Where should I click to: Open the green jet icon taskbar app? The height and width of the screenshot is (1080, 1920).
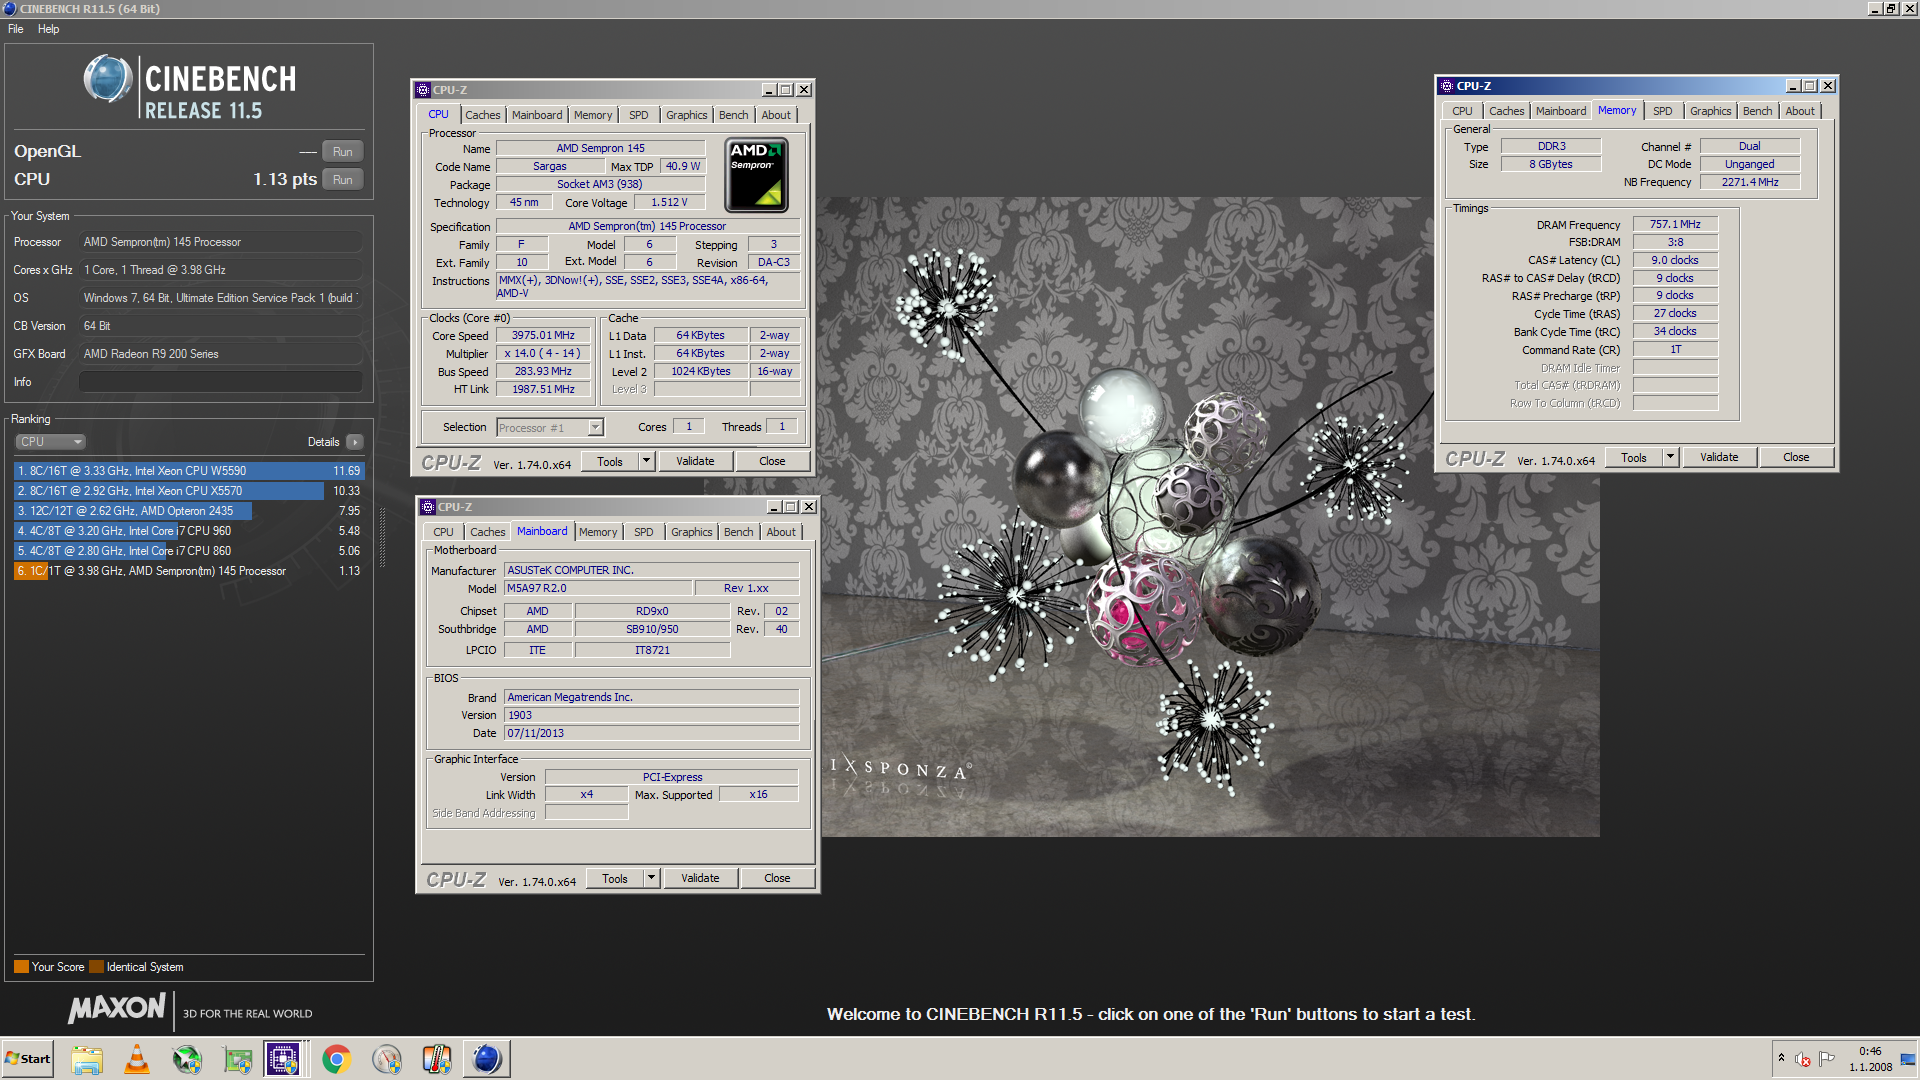[187, 1059]
